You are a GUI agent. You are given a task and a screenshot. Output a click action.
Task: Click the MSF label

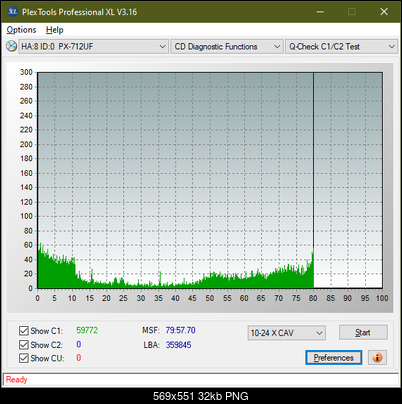point(151,330)
